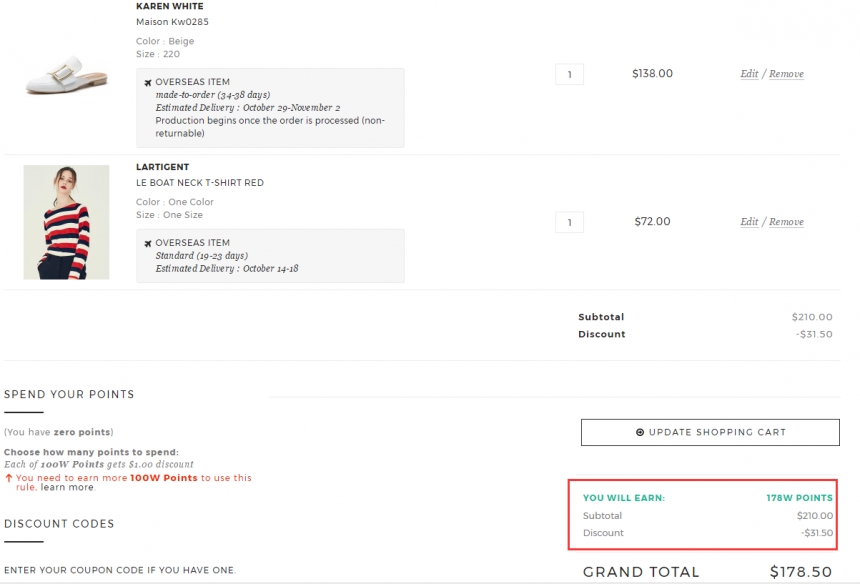860x584 pixels.
Task: Edit the Karen White Maison item
Action: pos(749,73)
